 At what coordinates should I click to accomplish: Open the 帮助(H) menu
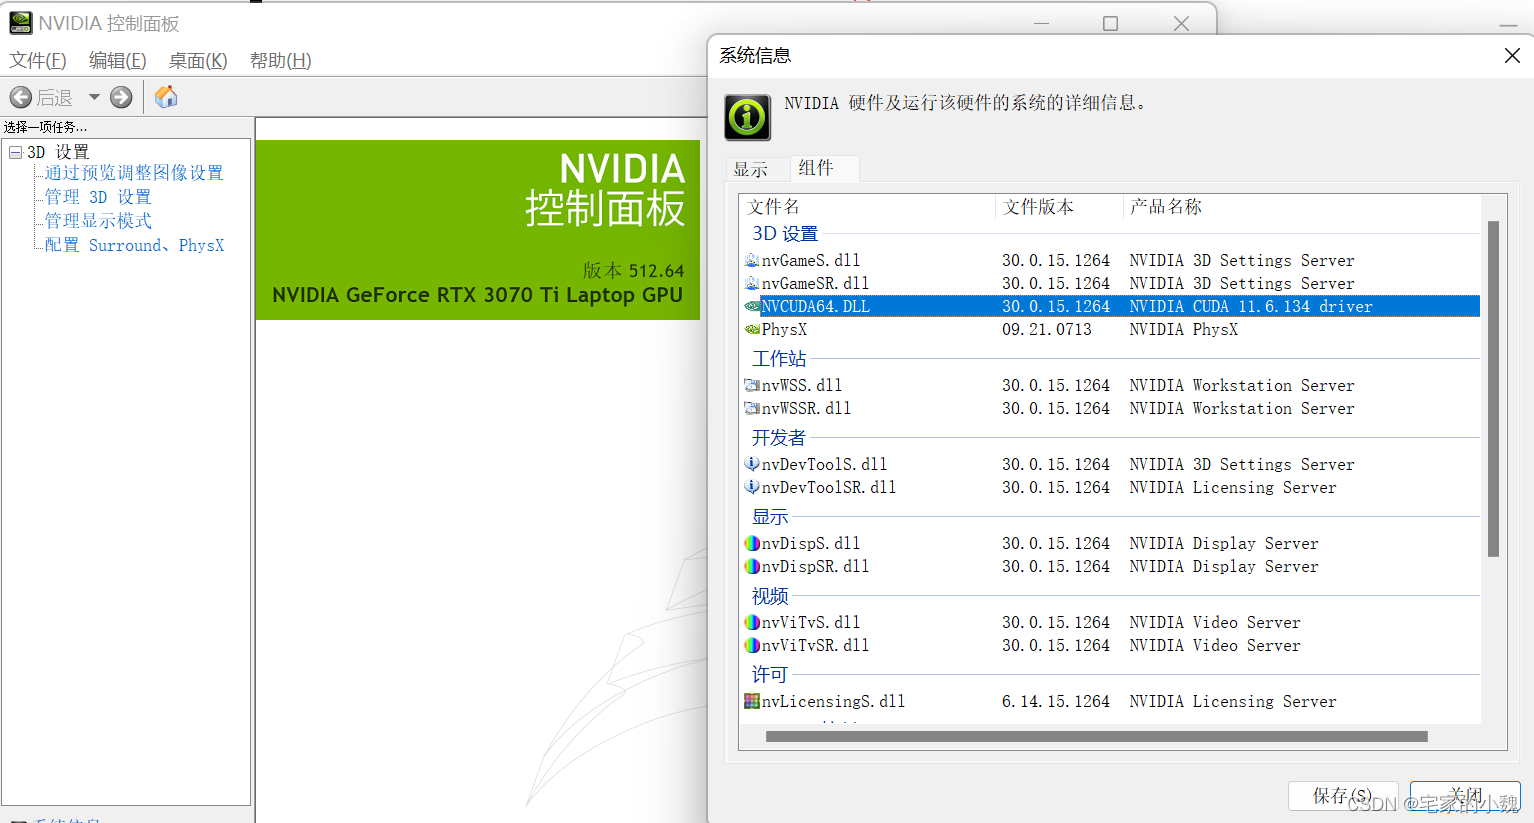281,61
